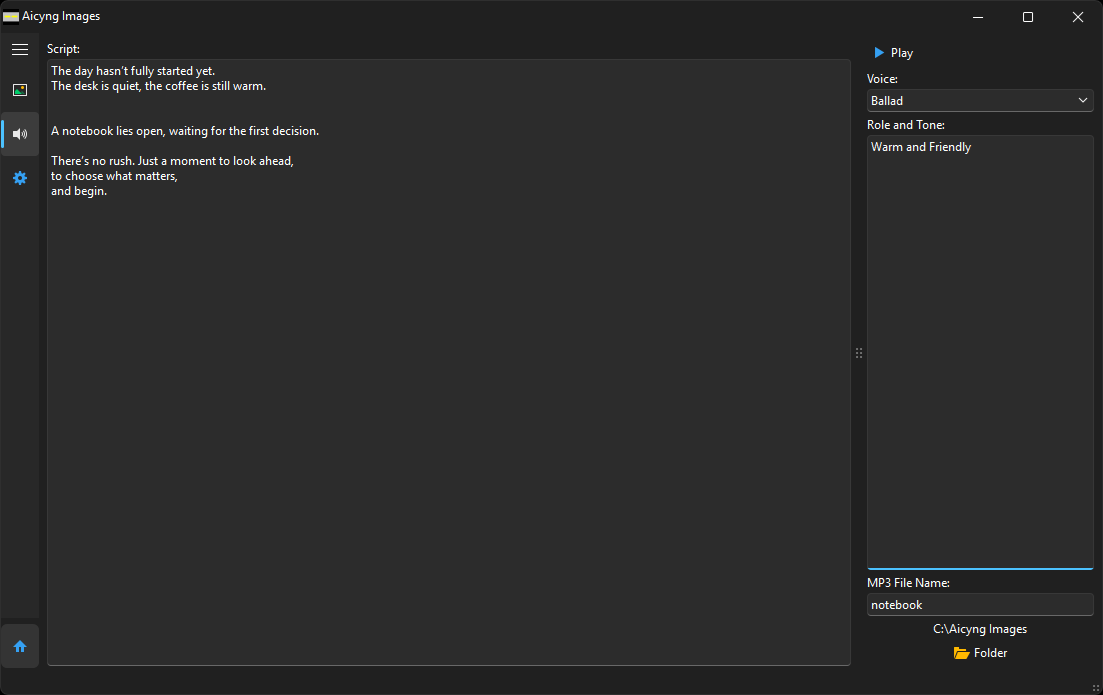Click the C:\Aicyng Images path label

(980, 629)
